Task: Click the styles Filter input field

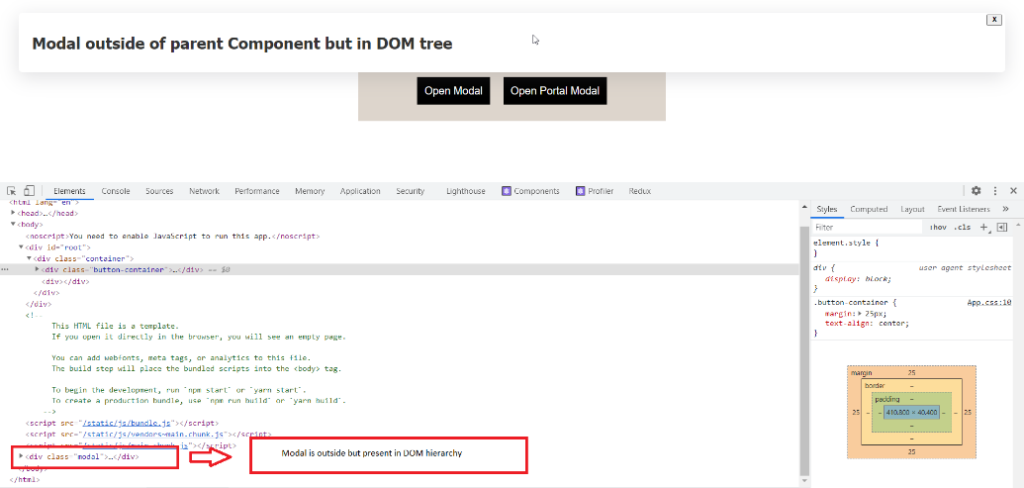Action: (867, 227)
